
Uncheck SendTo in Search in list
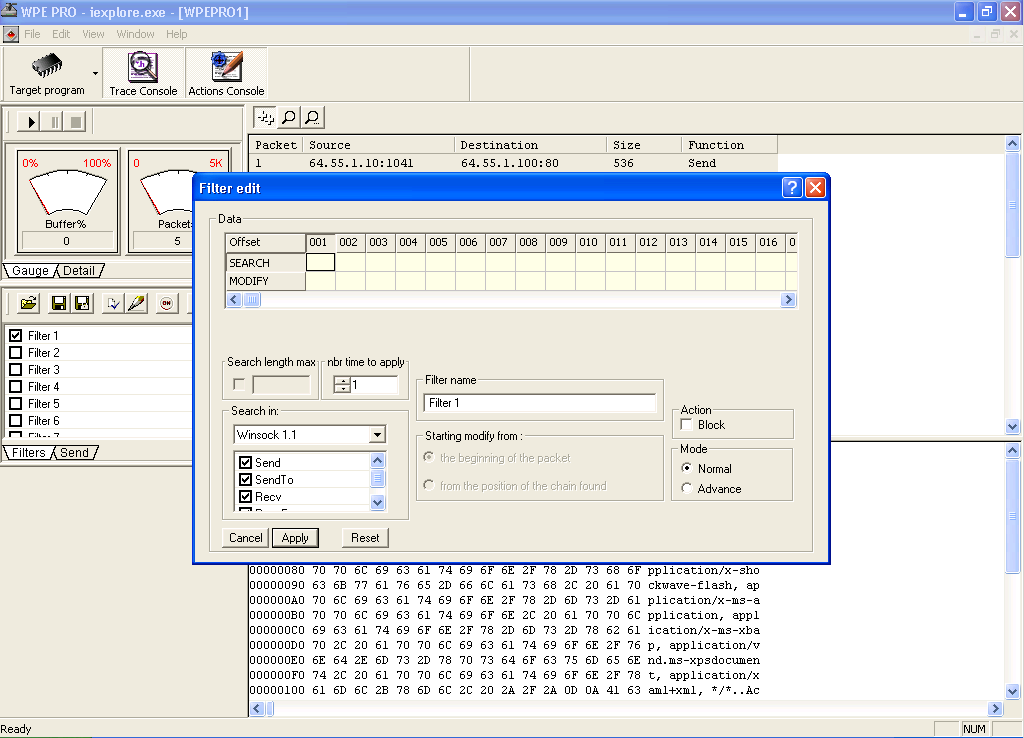pyautogui.click(x=246, y=479)
